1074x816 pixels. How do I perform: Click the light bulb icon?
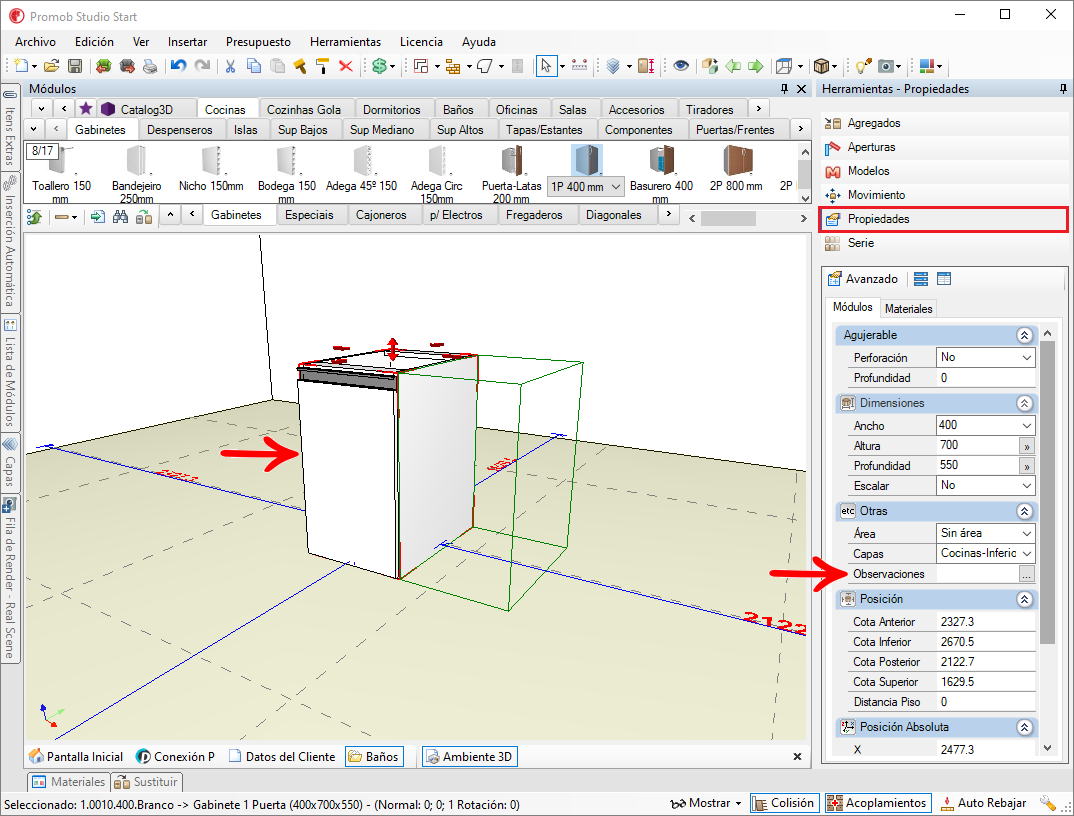pyautogui.click(x=862, y=66)
